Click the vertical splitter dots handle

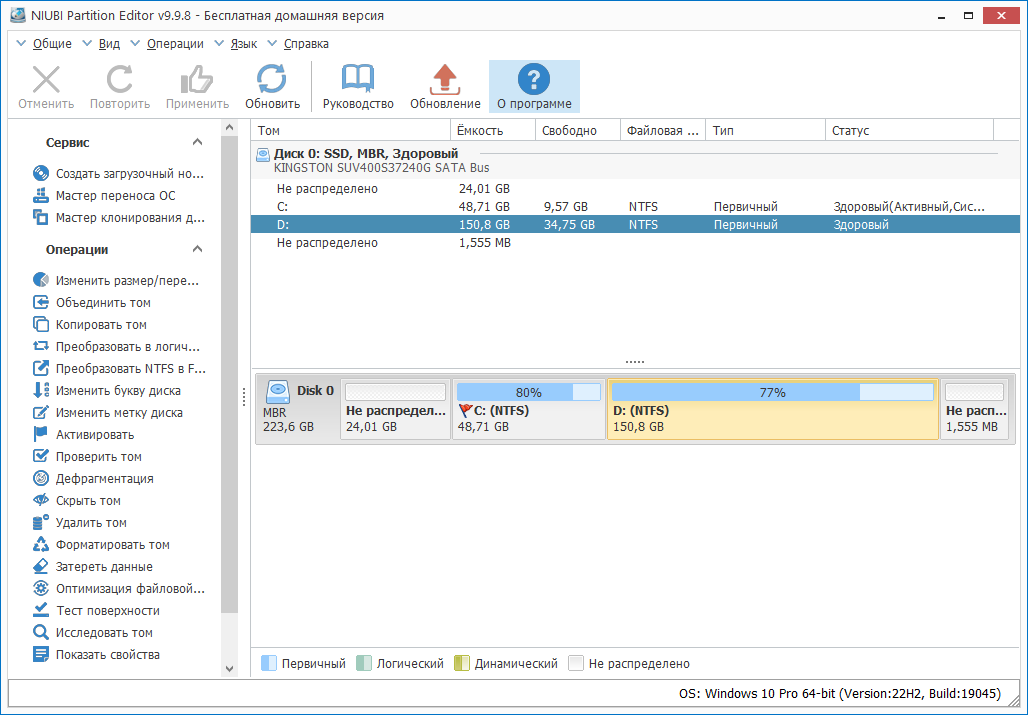(x=244, y=396)
